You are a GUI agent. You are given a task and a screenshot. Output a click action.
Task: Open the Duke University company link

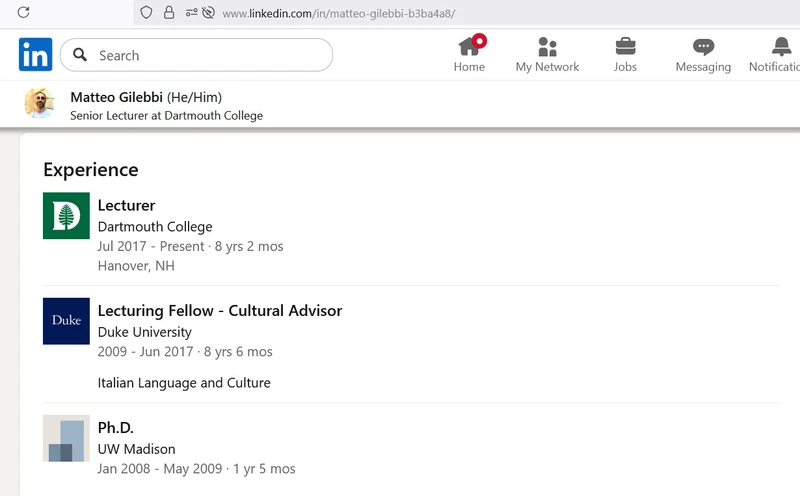(x=145, y=332)
